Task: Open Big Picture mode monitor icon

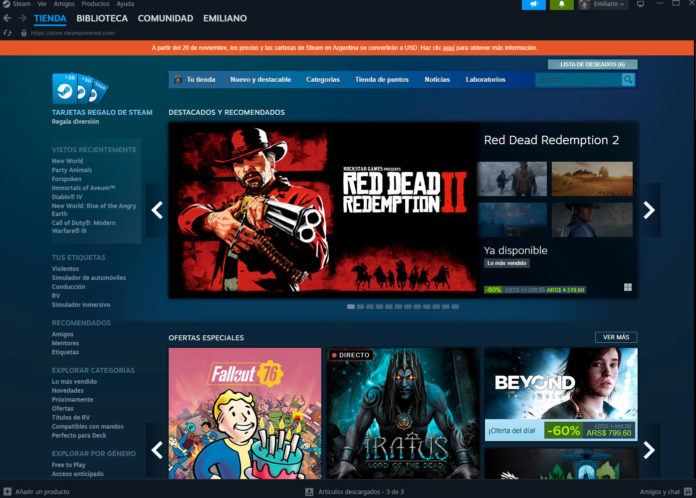Action: pos(641,4)
